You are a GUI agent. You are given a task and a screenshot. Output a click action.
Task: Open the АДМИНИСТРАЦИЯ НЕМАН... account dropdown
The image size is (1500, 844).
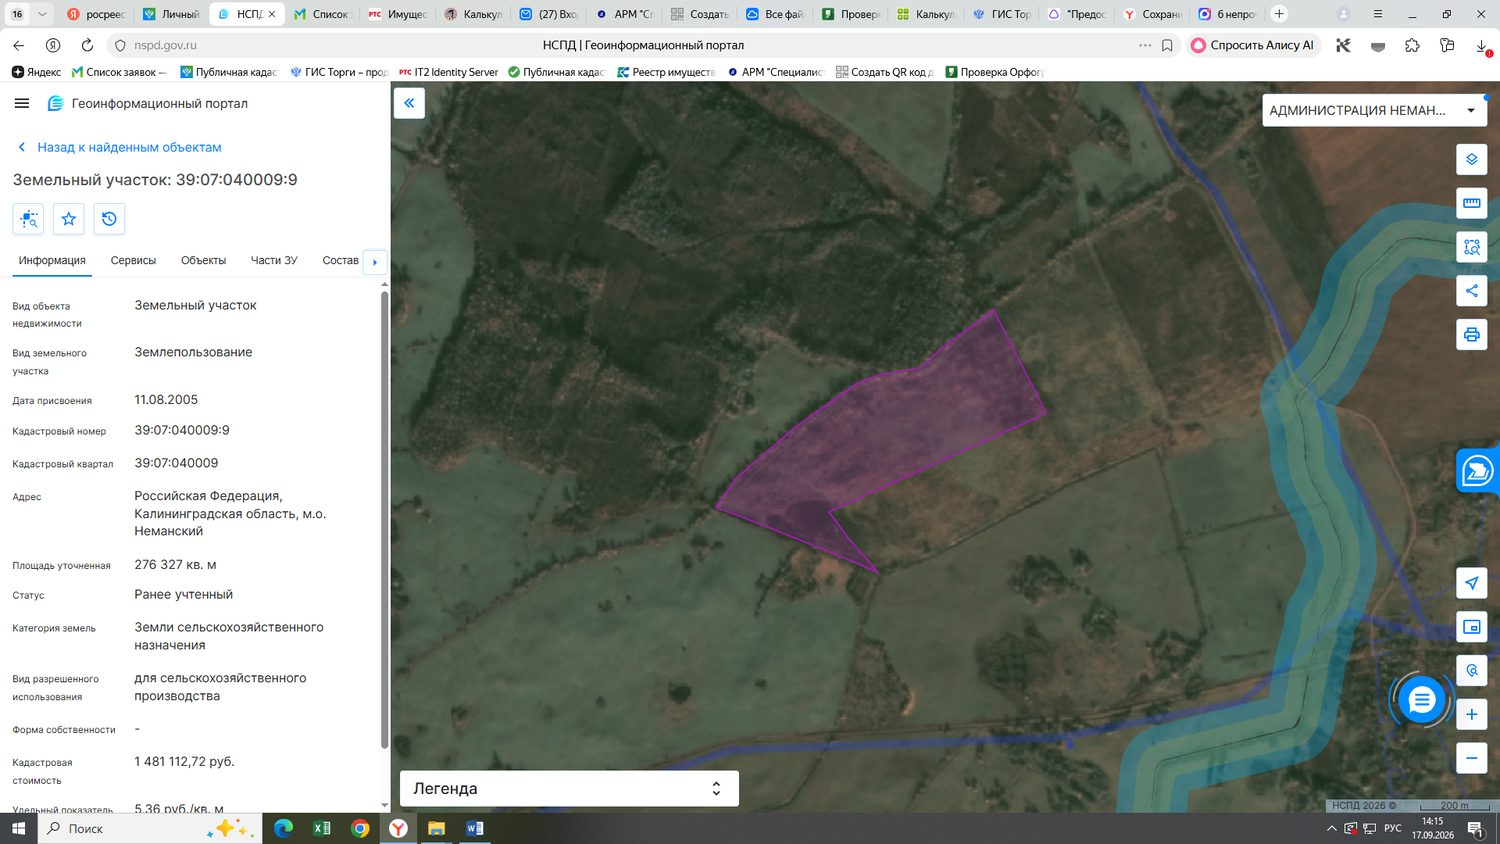tap(1372, 110)
